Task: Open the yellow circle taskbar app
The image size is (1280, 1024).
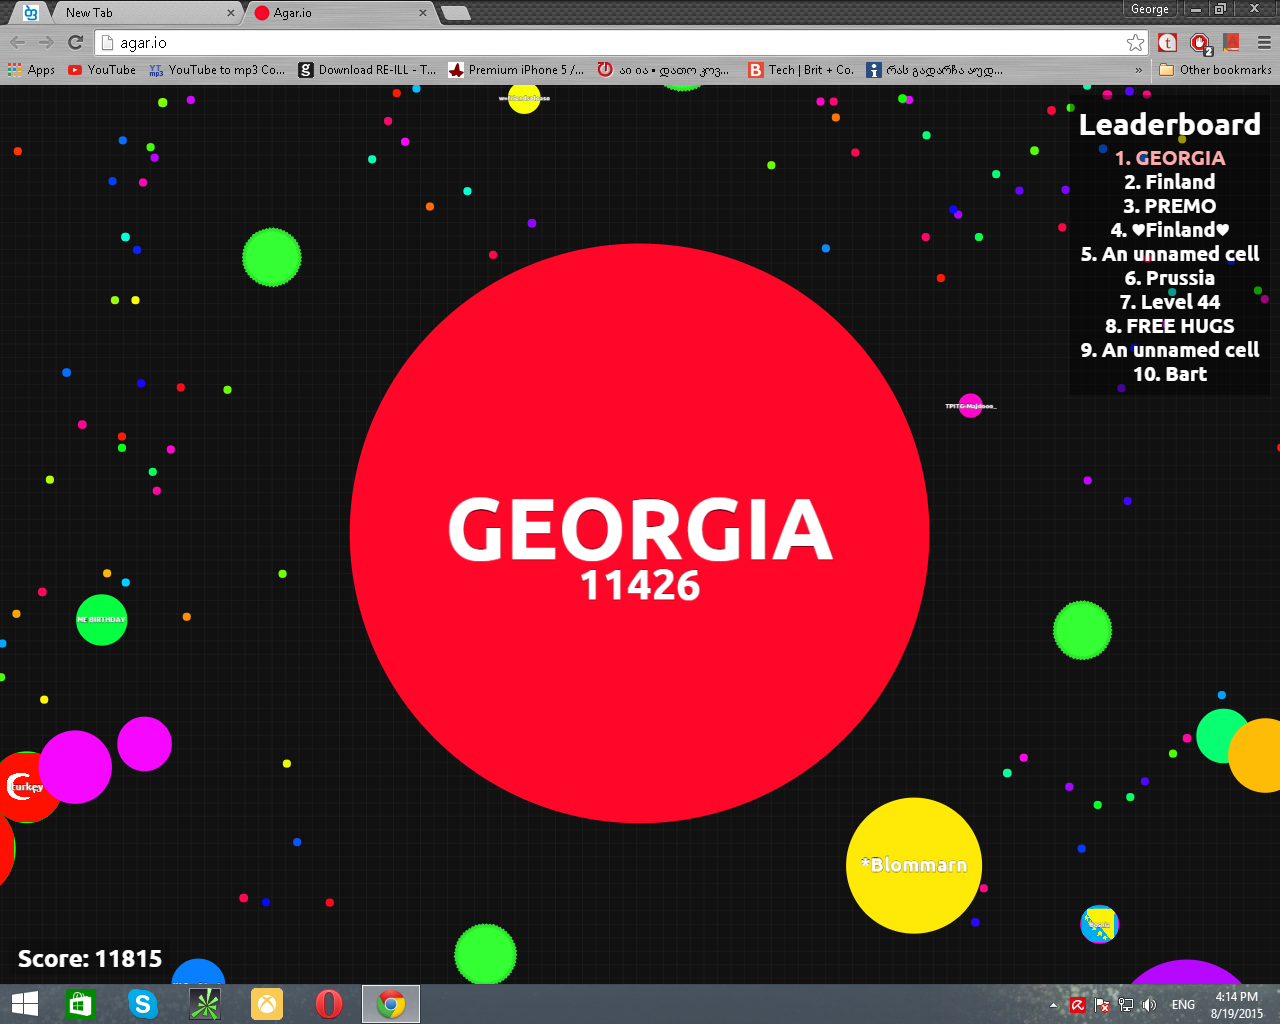Action: tap(267, 1004)
